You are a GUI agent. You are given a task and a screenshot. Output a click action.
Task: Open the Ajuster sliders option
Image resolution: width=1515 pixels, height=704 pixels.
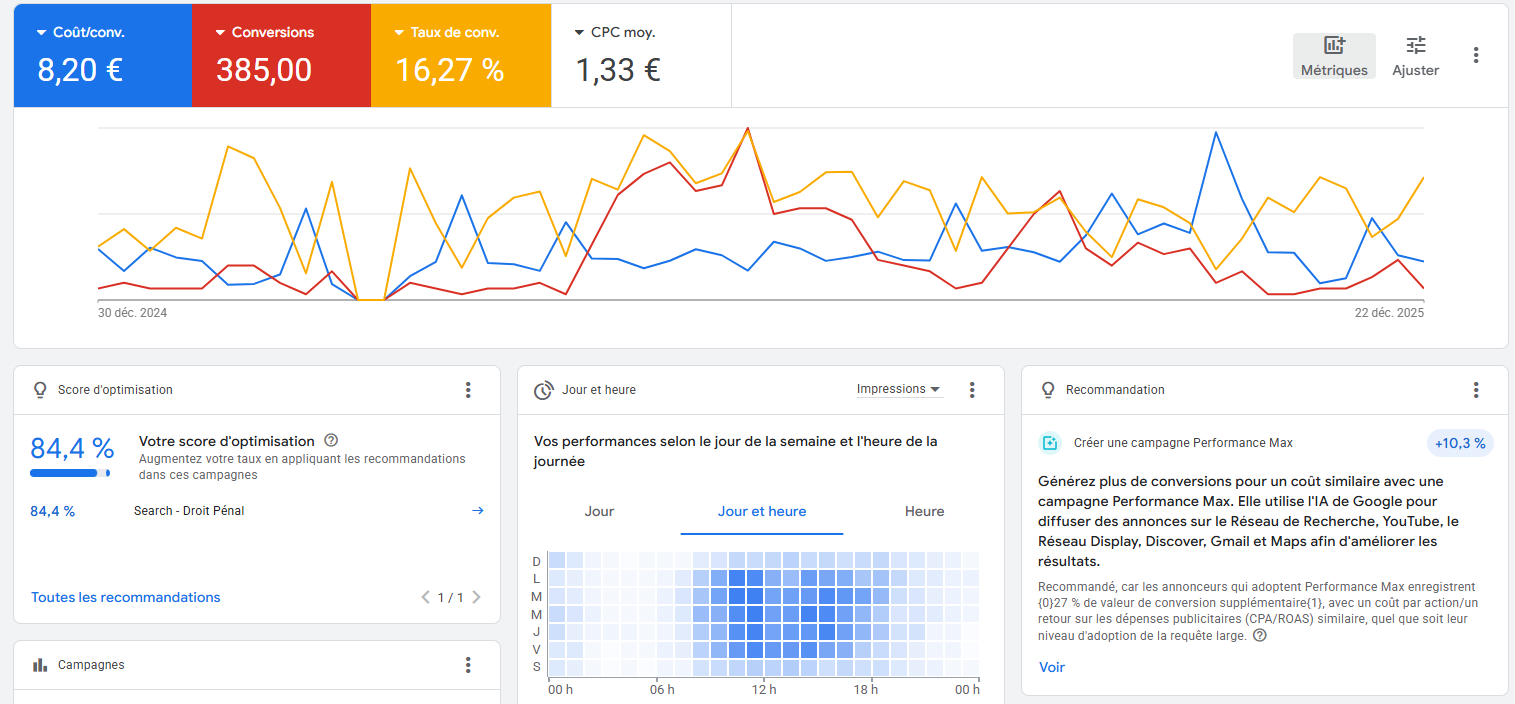(x=1416, y=56)
